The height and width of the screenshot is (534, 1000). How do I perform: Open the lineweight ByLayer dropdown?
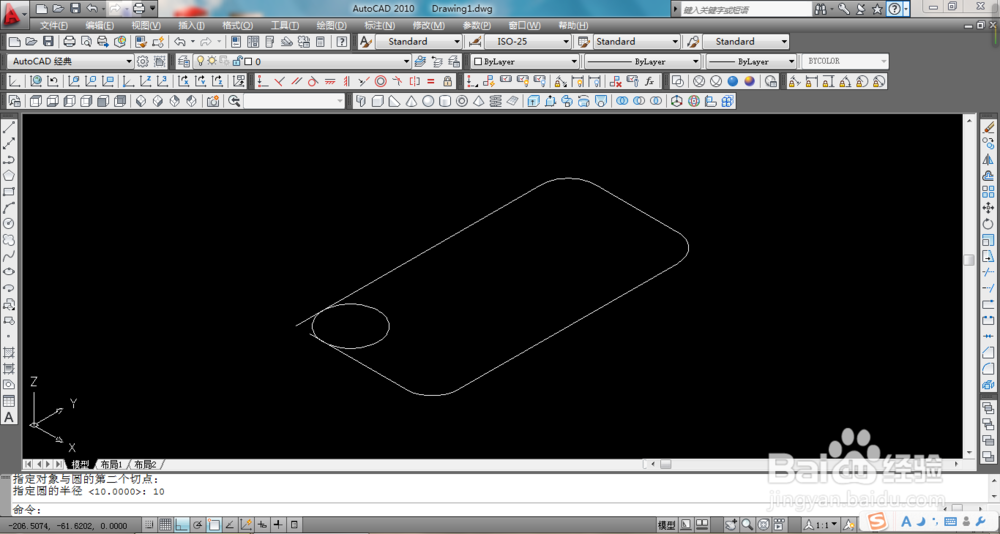(752, 61)
